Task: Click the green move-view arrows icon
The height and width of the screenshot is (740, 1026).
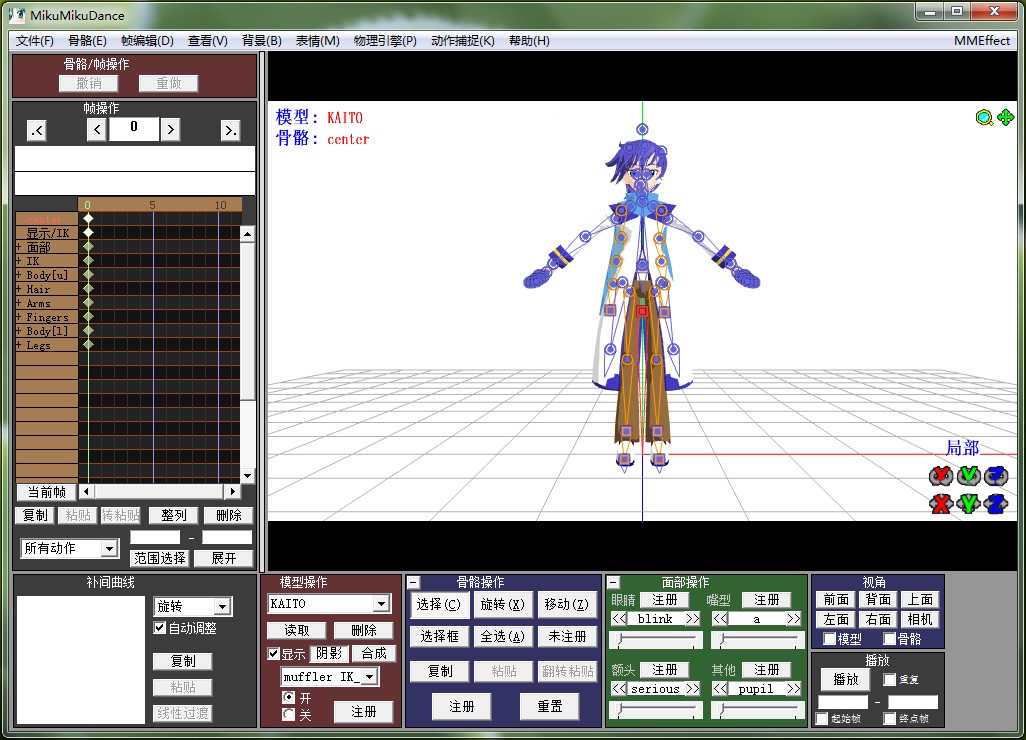Action: pos(1006,117)
